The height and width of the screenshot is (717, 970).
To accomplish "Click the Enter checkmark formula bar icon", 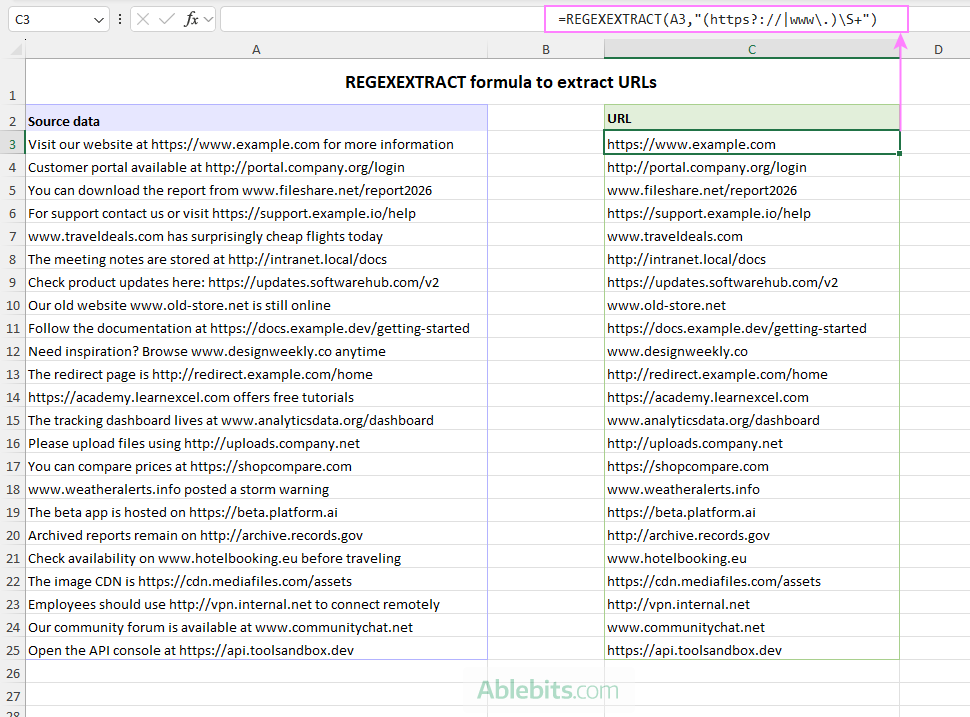I will [x=166, y=20].
